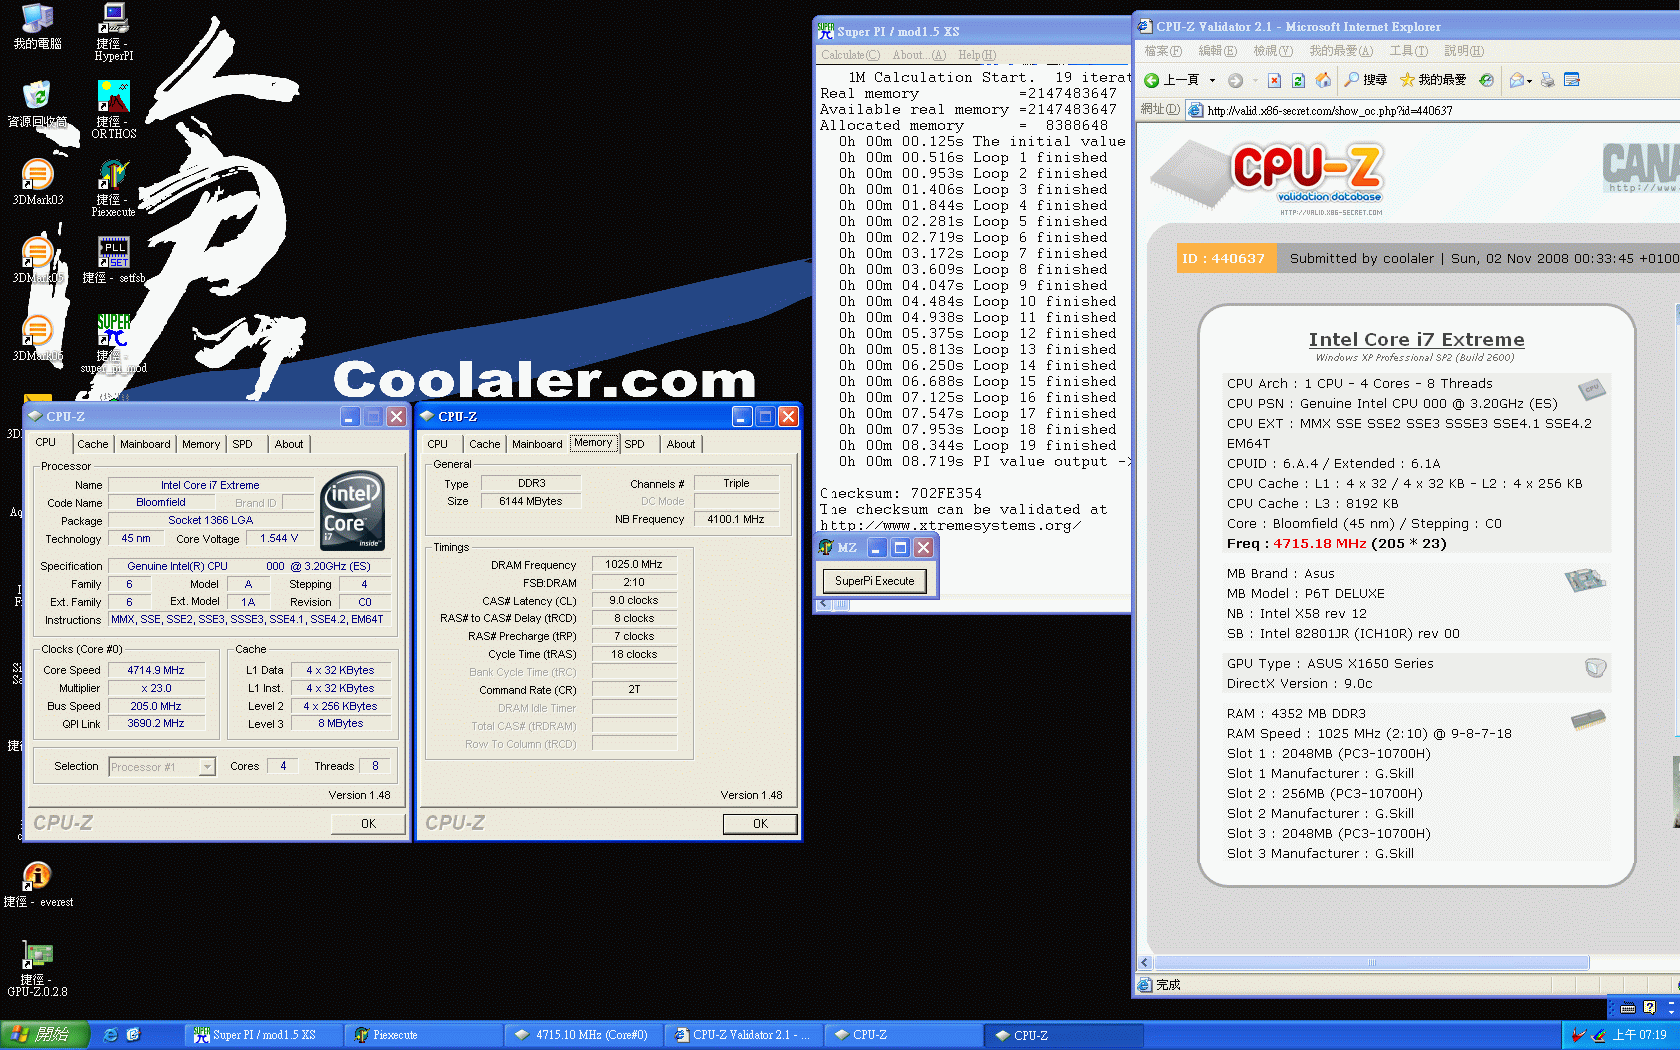
Task: Switch to Mainboard tab in left CPU-Z
Action: [145, 444]
